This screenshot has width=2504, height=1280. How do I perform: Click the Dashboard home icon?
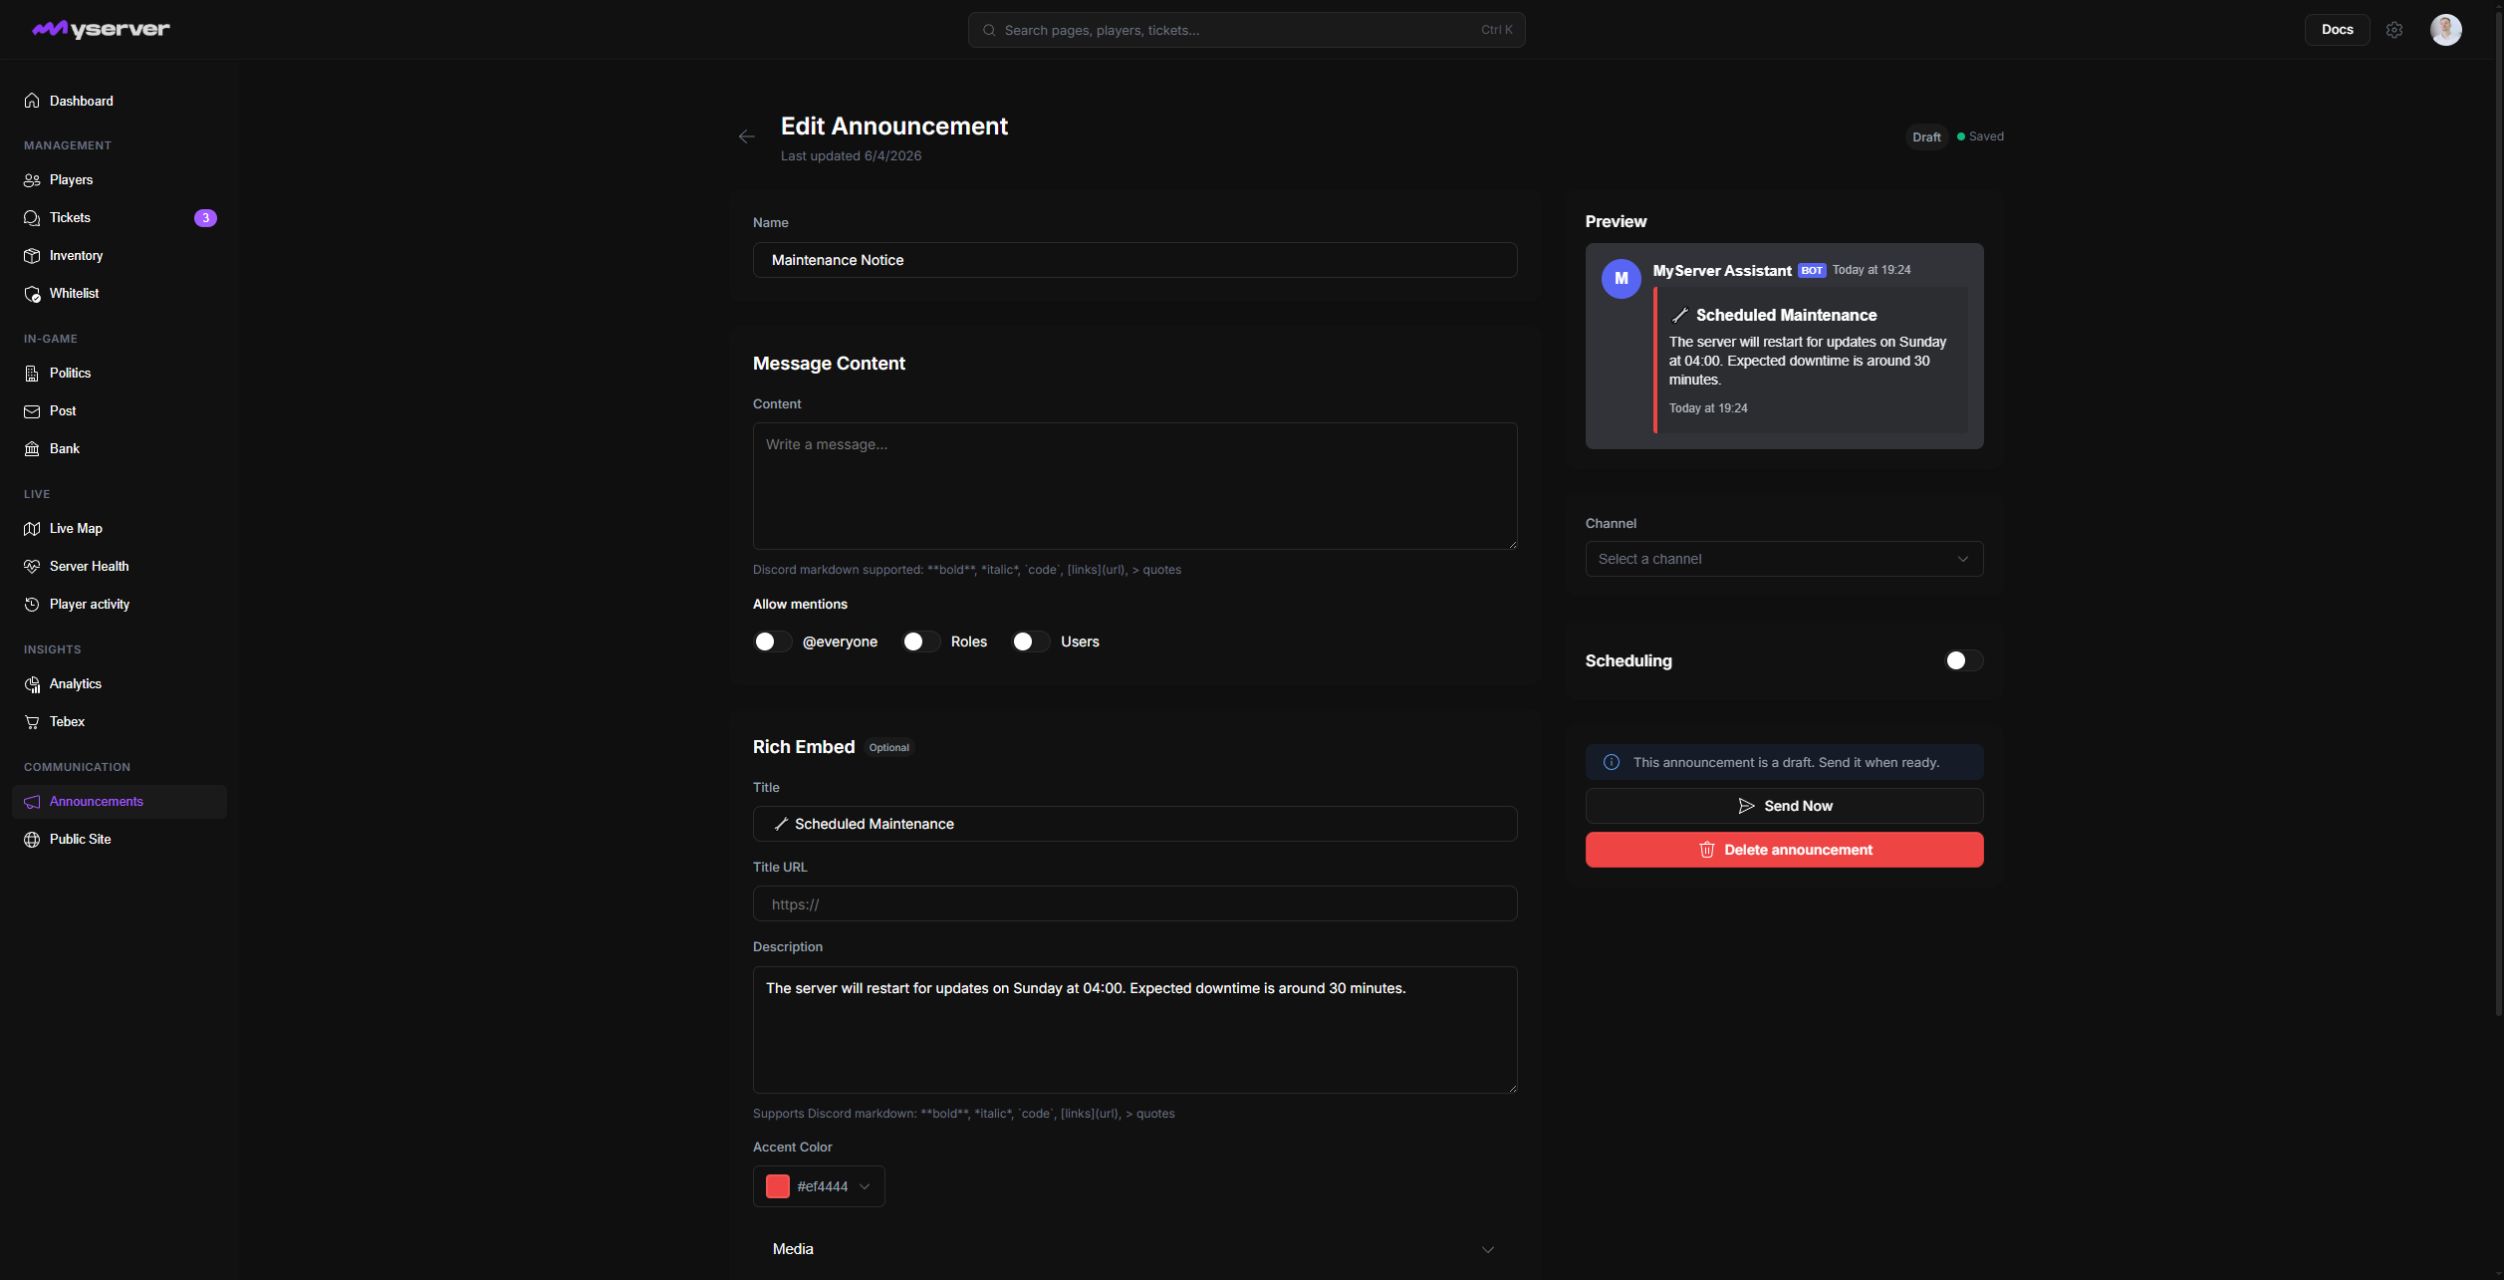point(32,101)
